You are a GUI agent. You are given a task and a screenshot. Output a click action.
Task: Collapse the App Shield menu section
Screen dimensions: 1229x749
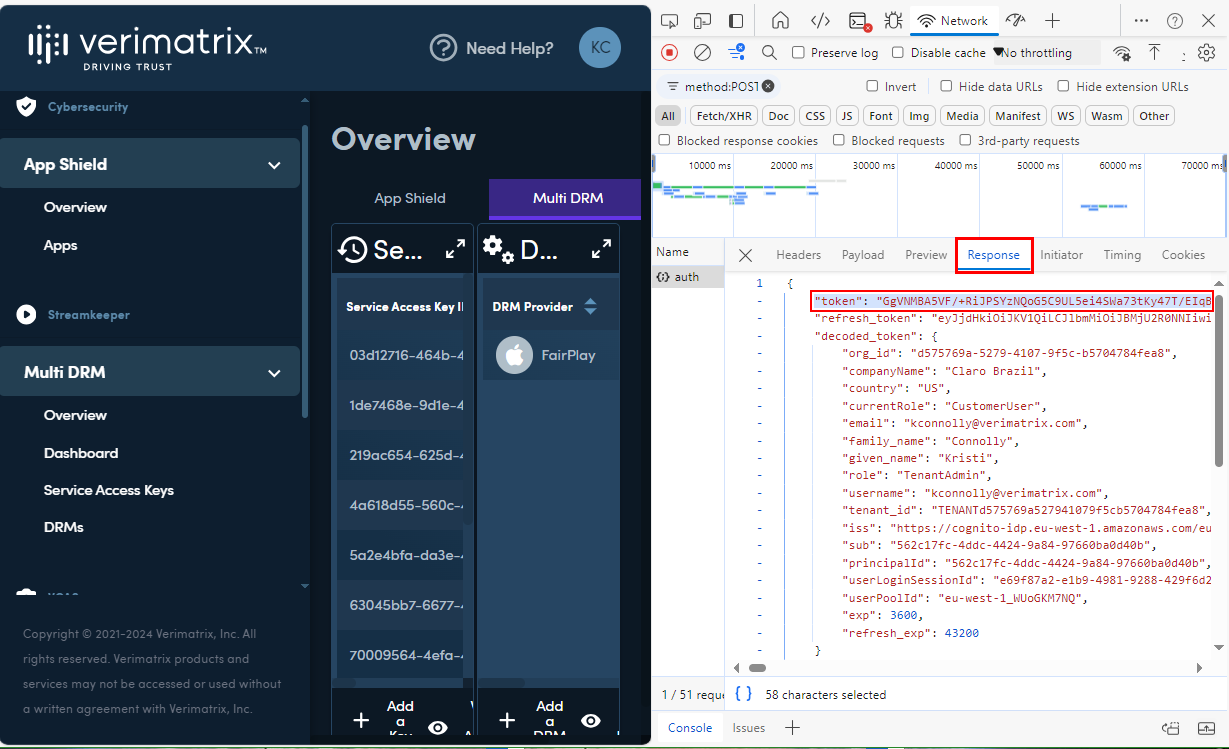tap(274, 165)
